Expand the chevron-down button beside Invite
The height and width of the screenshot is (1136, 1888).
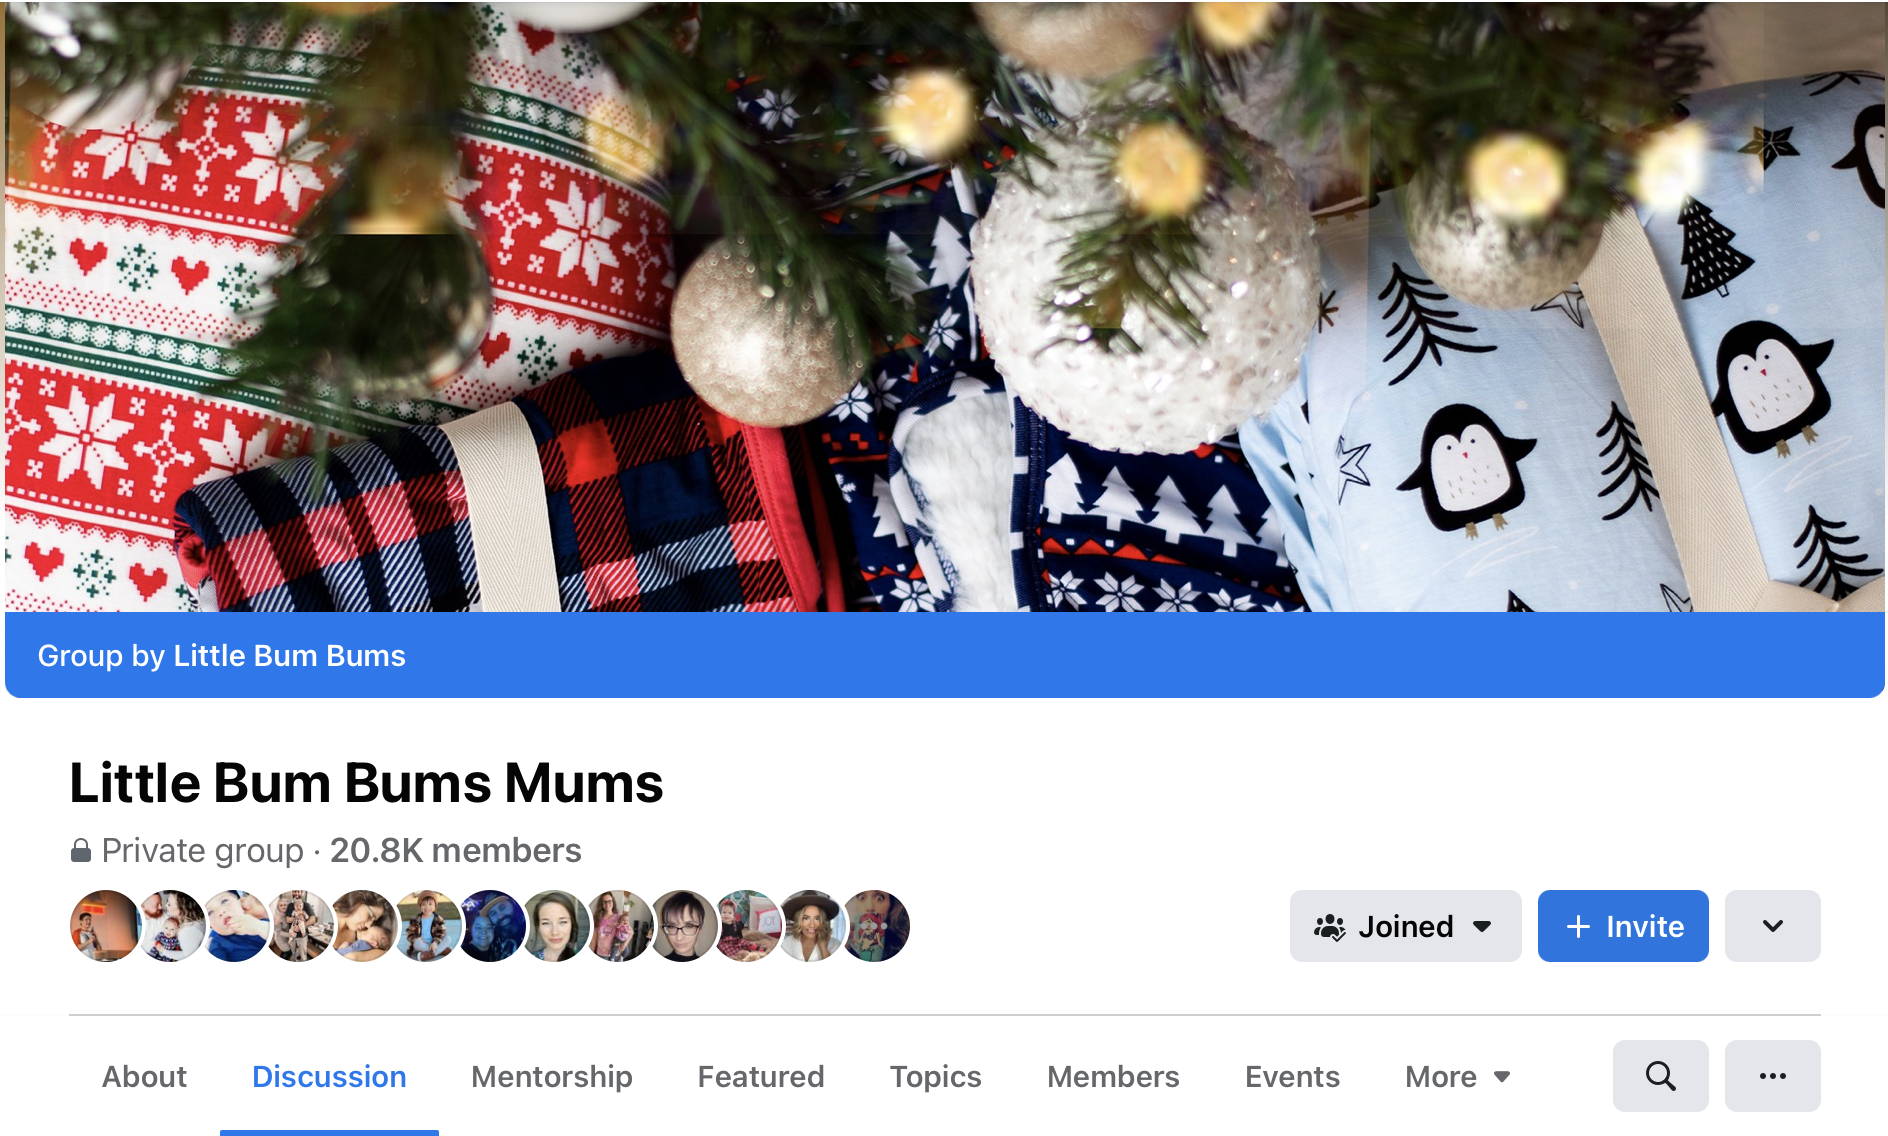pos(1772,926)
